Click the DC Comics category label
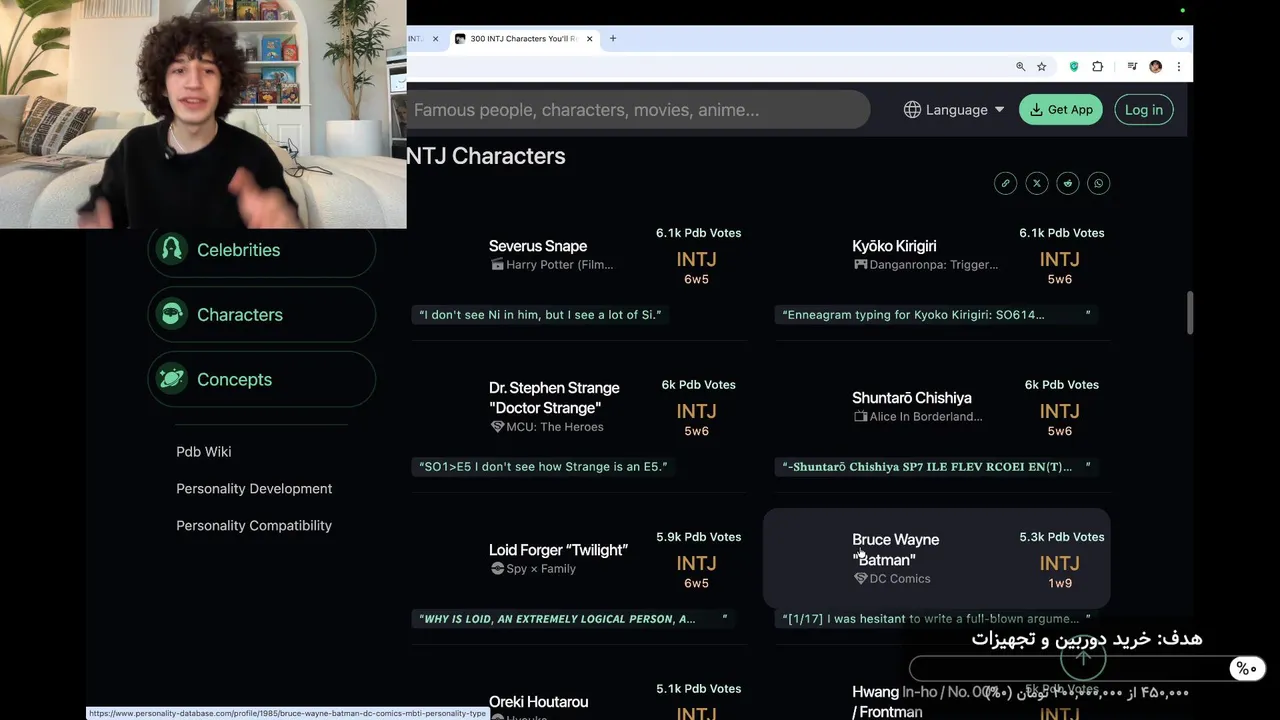Screen dimensions: 1280x720 point(892,579)
